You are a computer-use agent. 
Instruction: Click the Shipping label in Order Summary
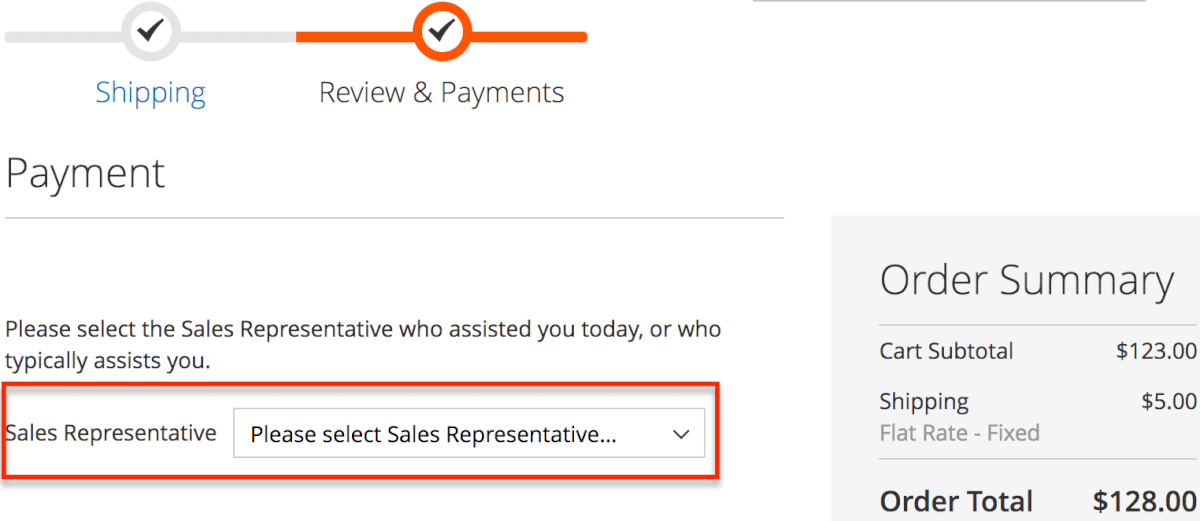pyautogui.click(x=924, y=402)
